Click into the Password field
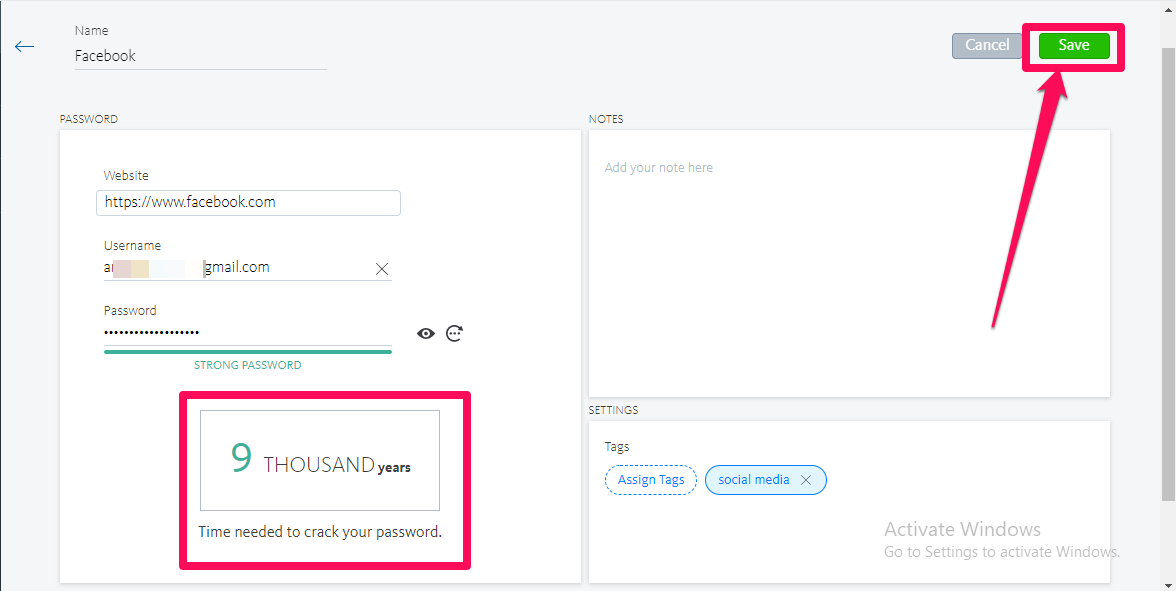 (x=248, y=333)
